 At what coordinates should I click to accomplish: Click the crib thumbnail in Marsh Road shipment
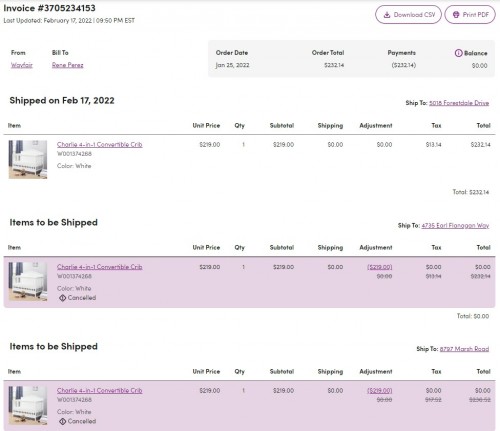point(28,405)
